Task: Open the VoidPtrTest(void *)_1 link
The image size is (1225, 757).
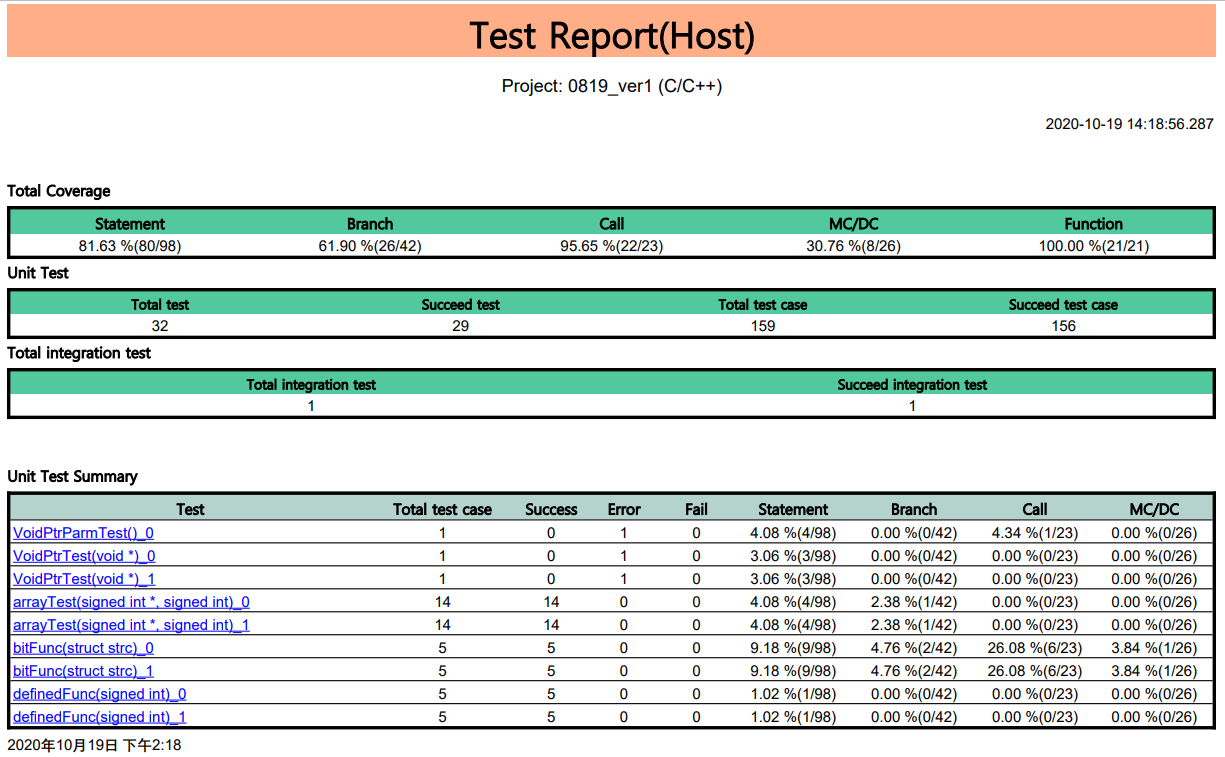Action: coord(84,579)
